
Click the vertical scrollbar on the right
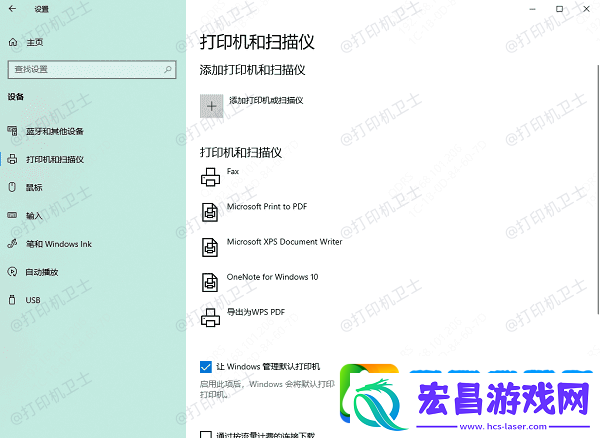pyautogui.click(x=598, y=189)
